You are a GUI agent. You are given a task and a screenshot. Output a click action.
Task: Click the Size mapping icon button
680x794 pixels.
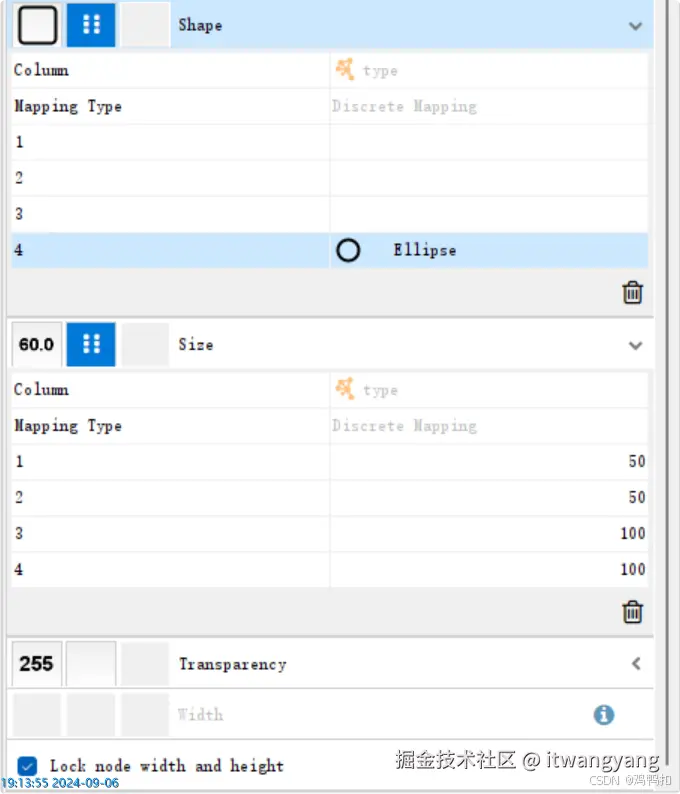pos(91,344)
